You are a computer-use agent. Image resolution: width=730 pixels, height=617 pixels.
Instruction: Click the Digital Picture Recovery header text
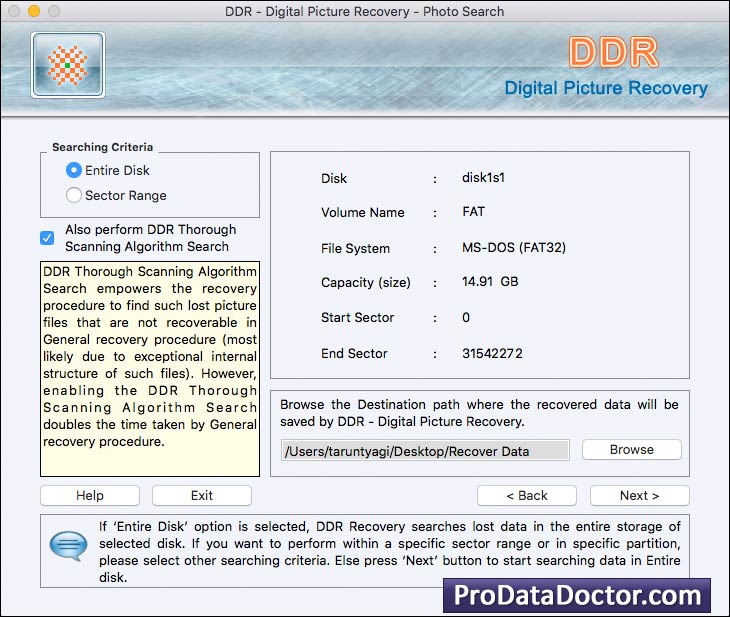(x=606, y=88)
